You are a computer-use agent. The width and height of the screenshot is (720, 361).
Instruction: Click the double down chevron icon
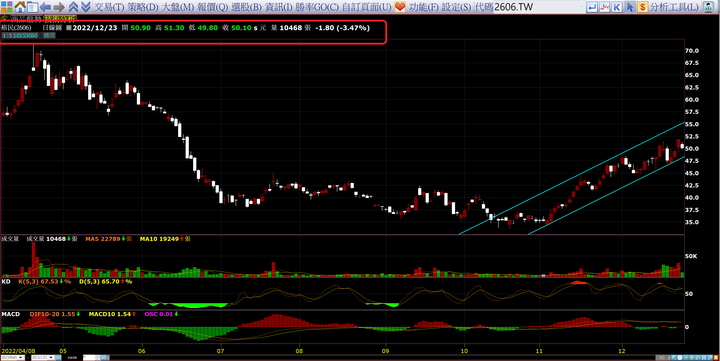click(85, 6)
